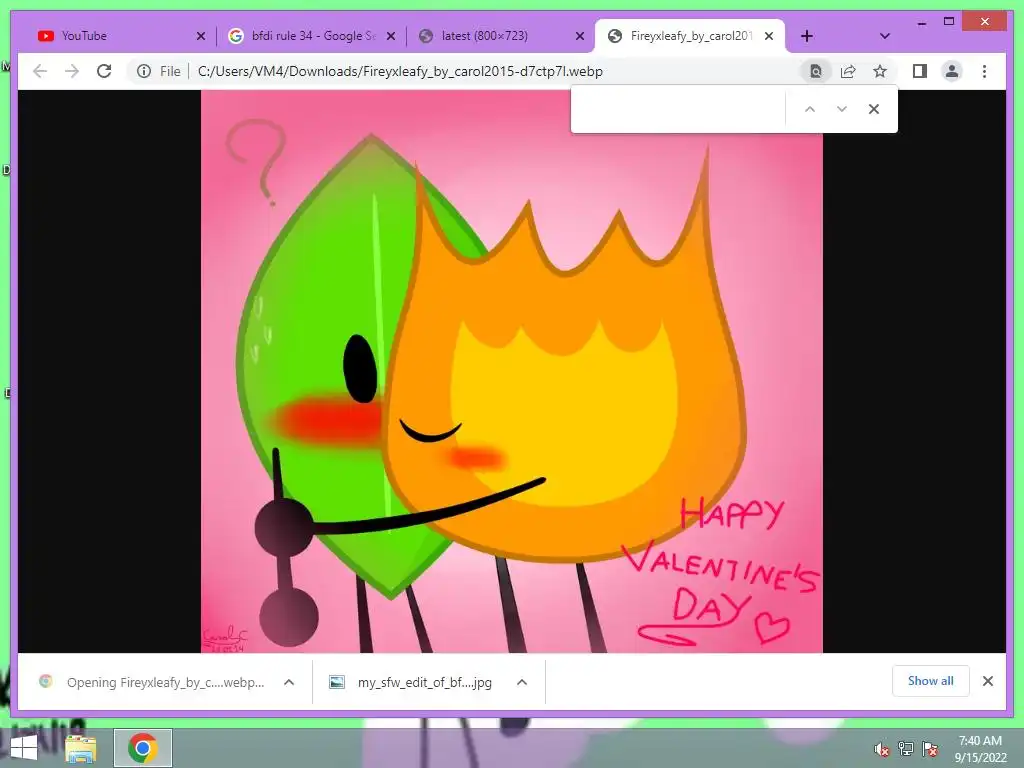The height and width of the screenshot is (768, 1024).
Task: Expand options for my_sfw_edit jpg download
Action: [x=522, y=682]
